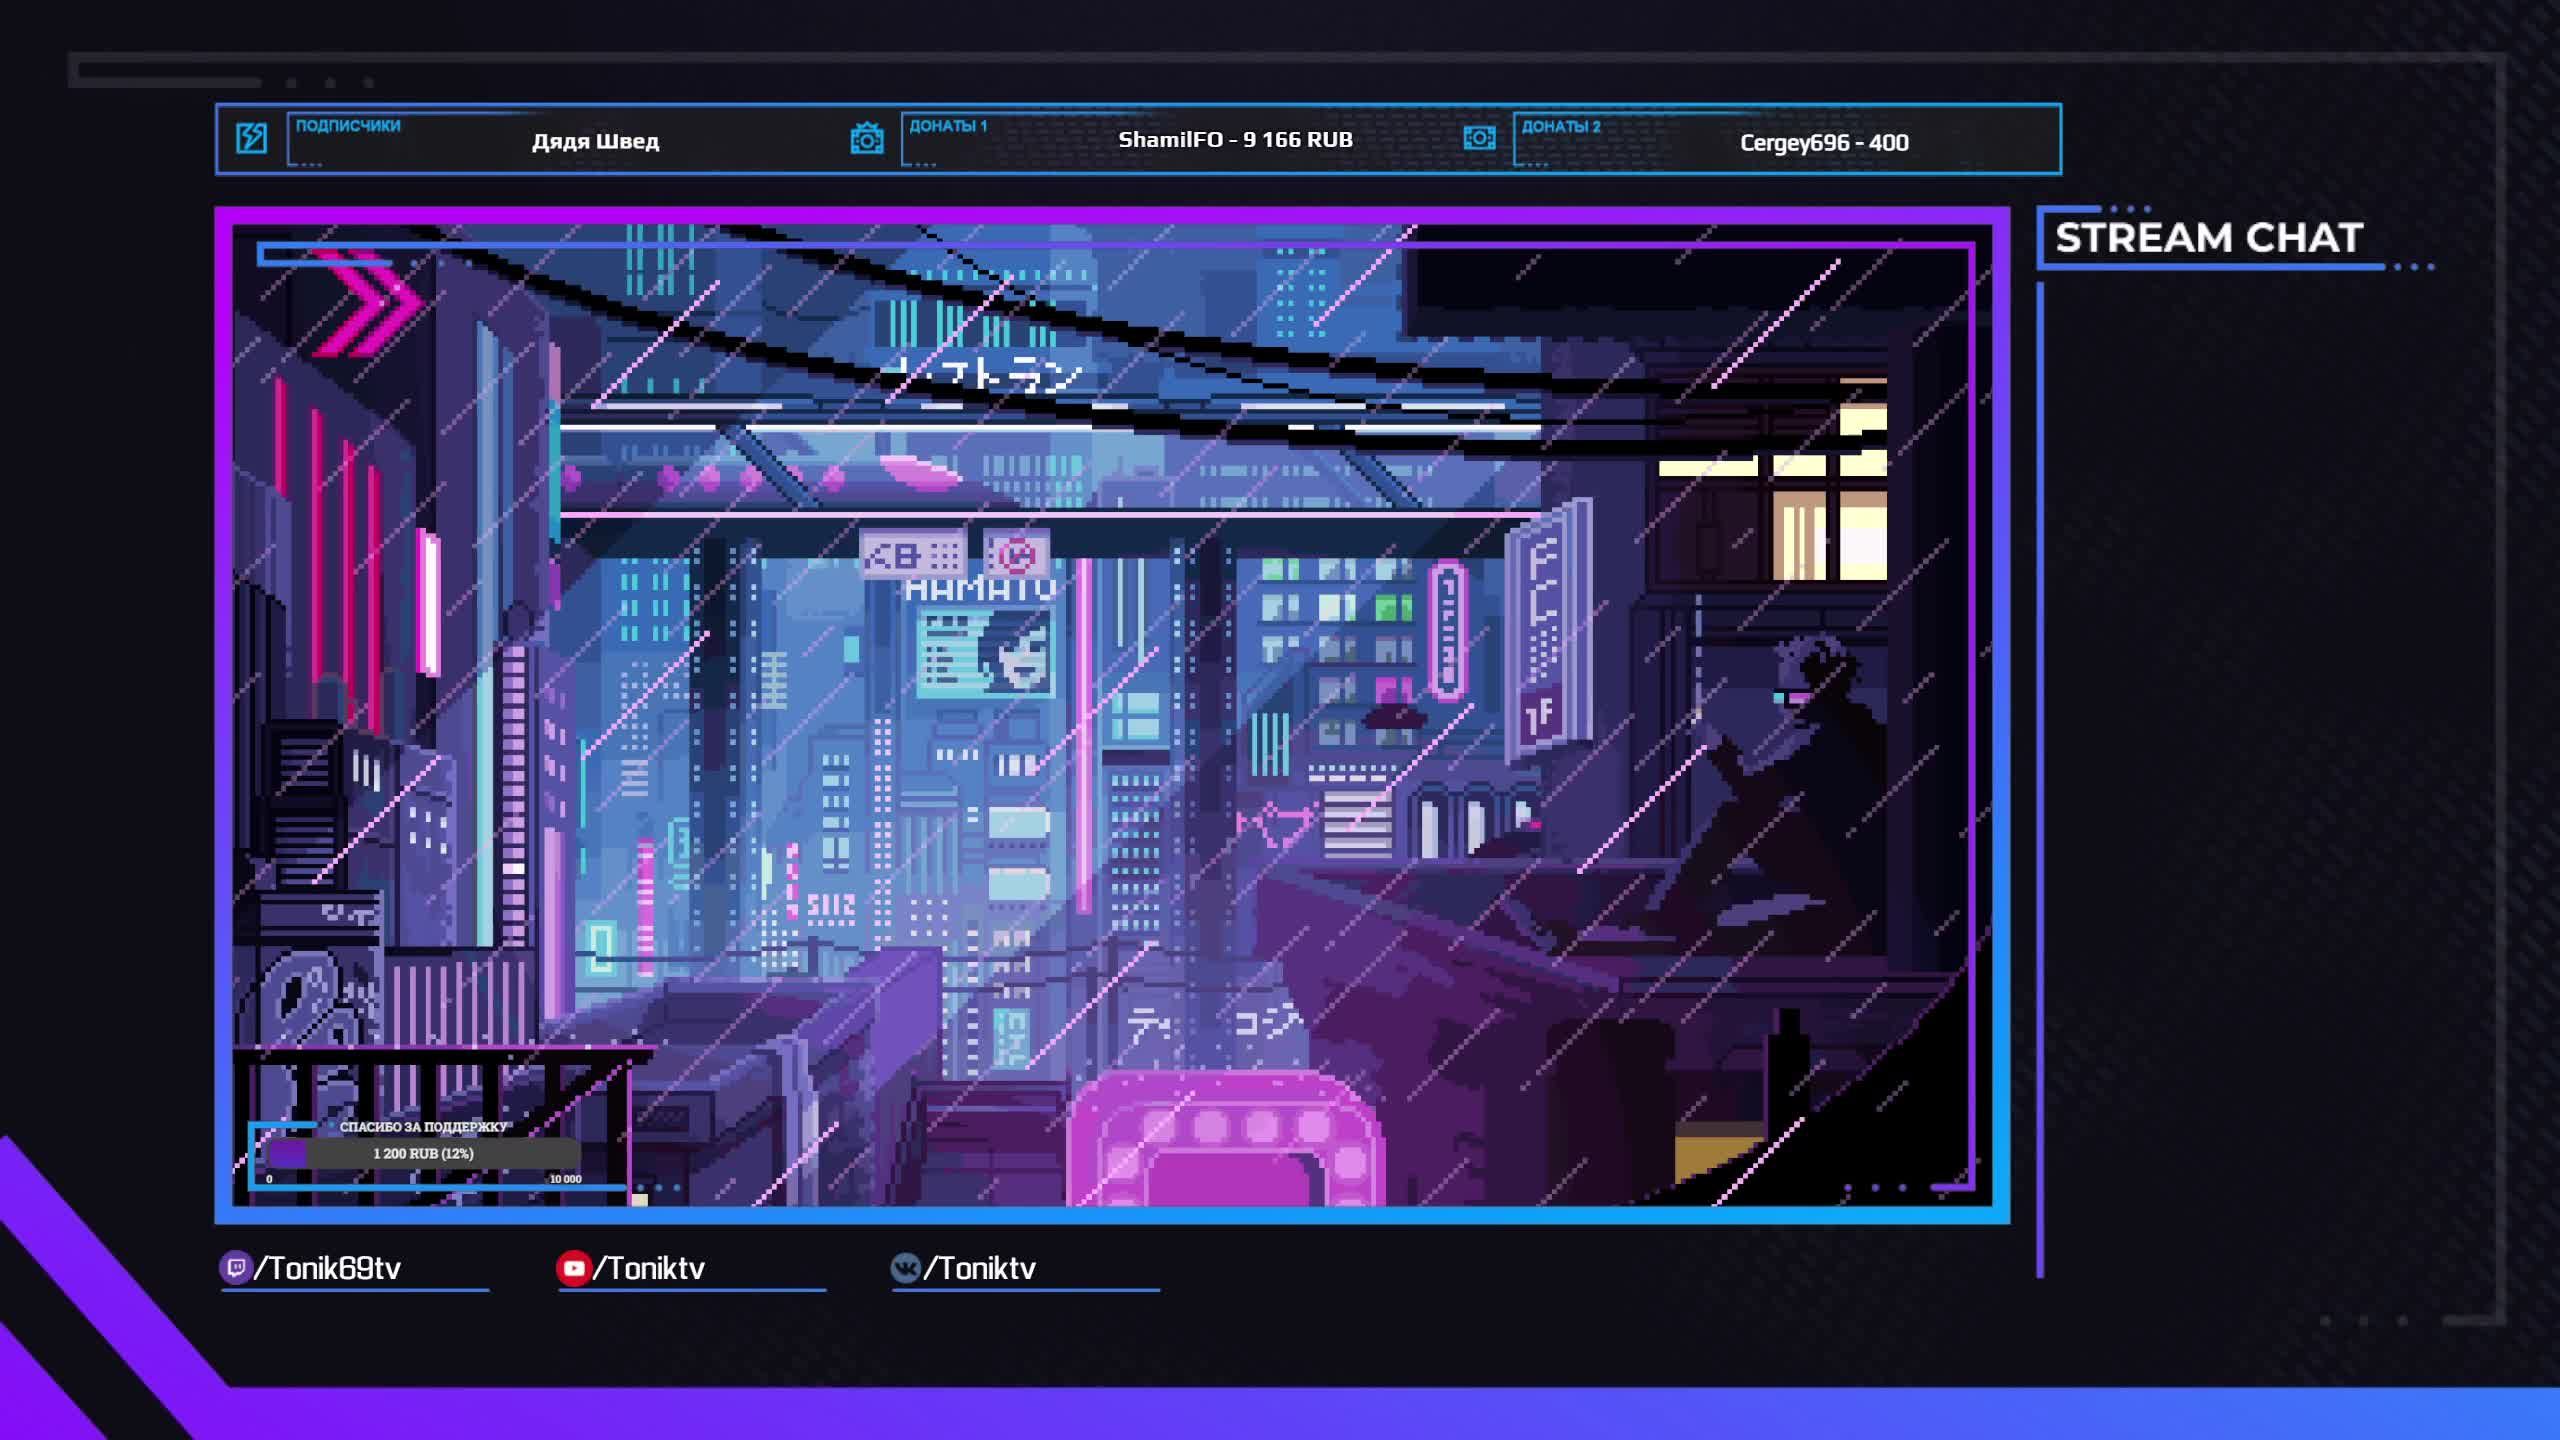This screenshot has height=1440, width=2560.
Task: Click the VK logo icon
Action: [905, 1268]
